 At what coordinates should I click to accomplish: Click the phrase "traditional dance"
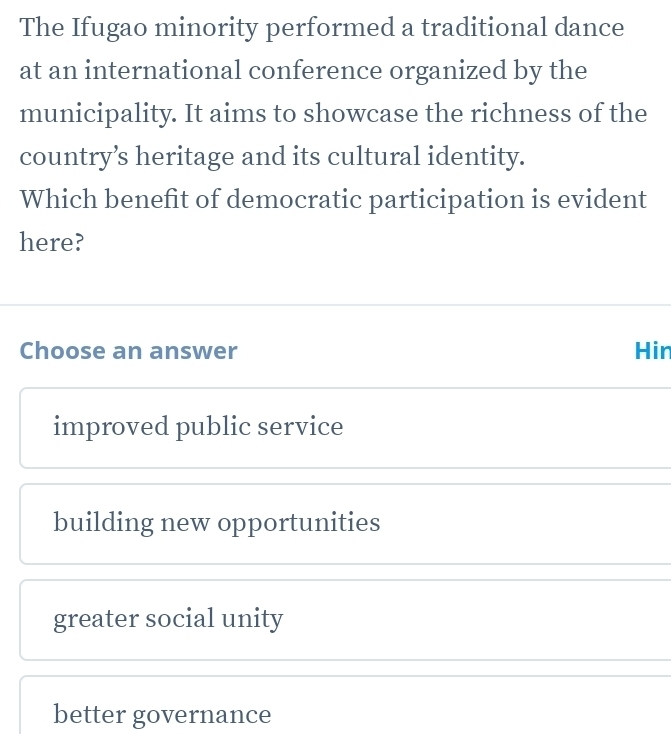[523, 27]
